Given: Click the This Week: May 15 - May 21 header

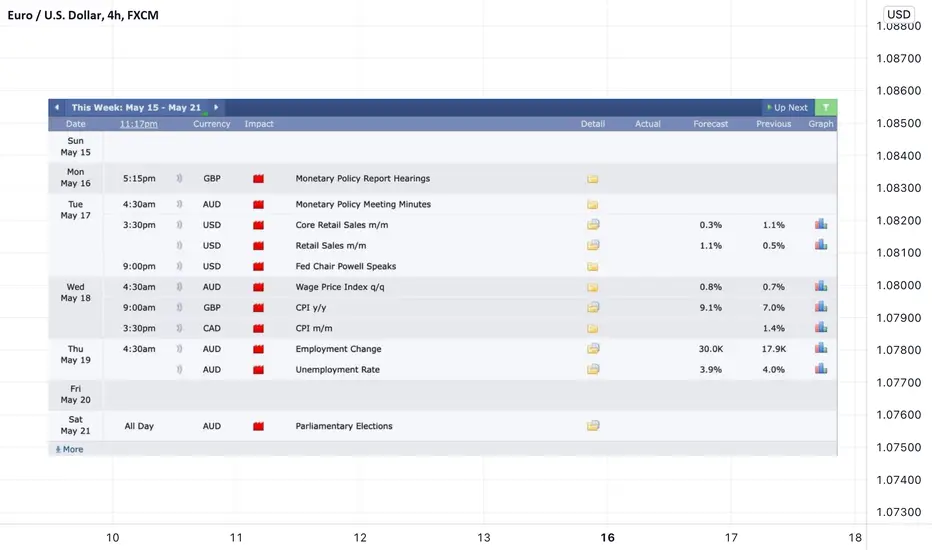Looking at the screenshot, I should [x=136, y=108].
